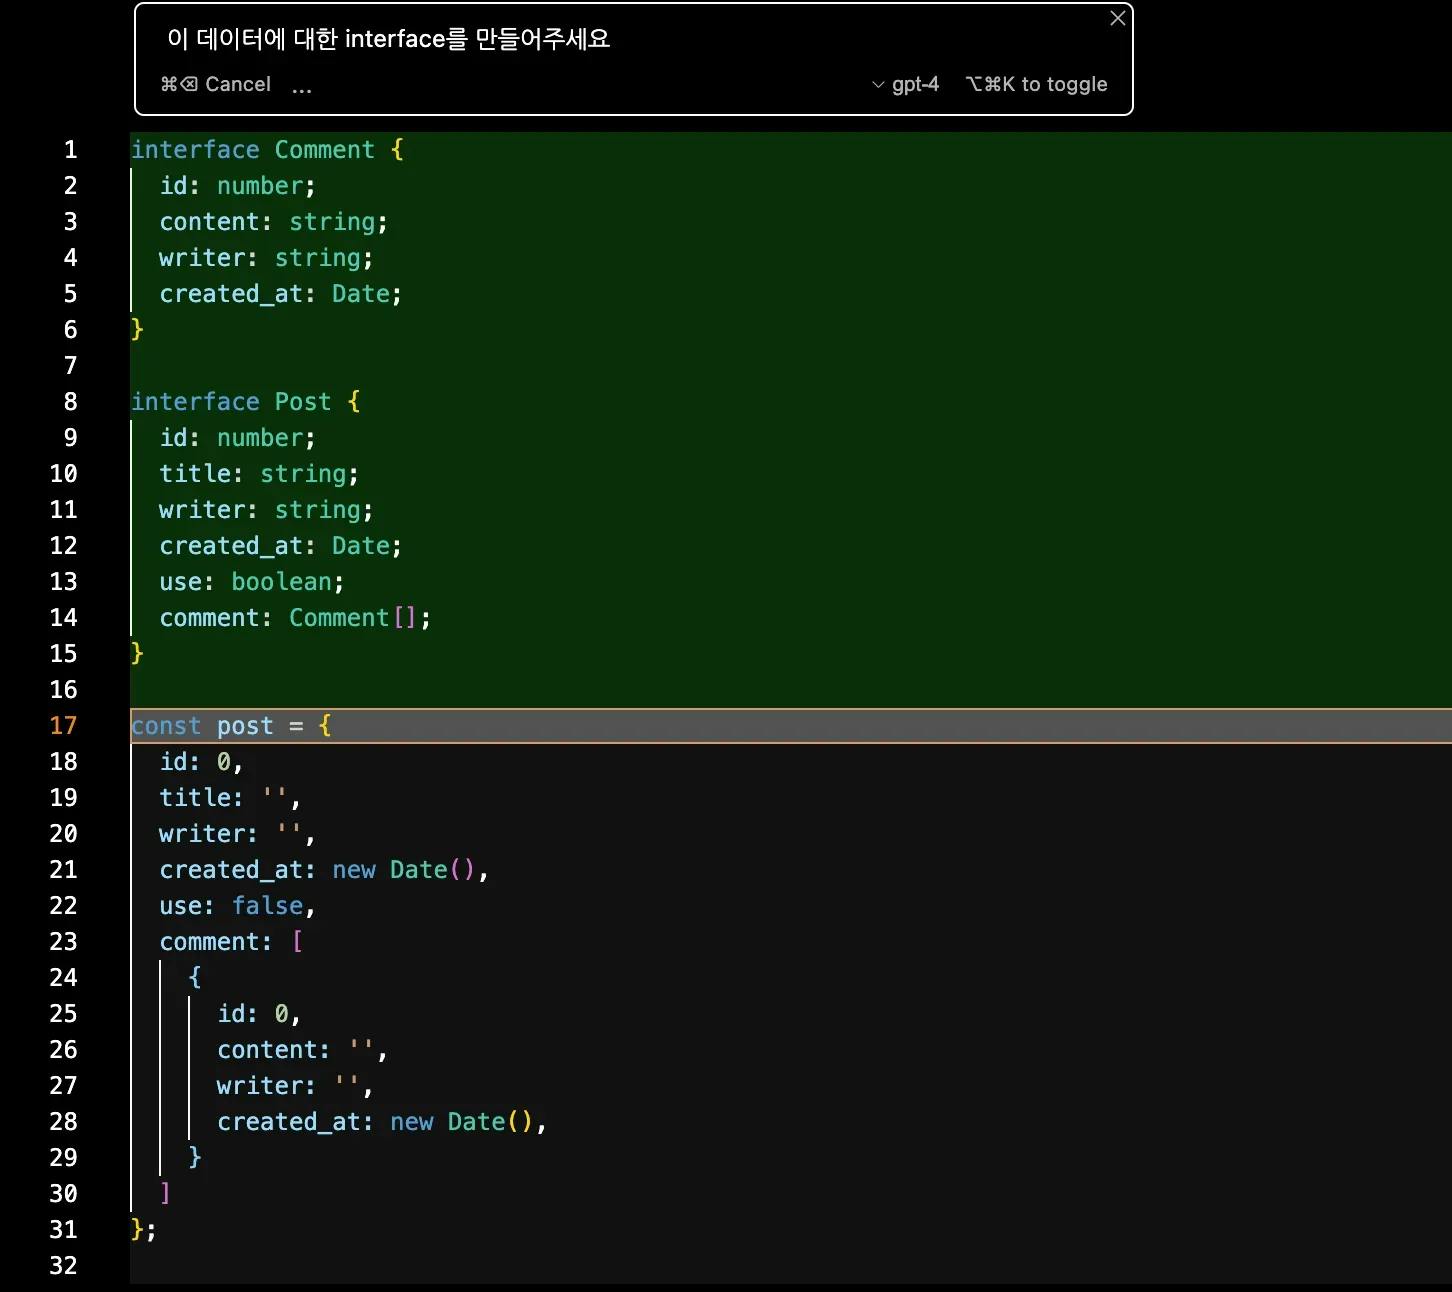Click line number 8 in gutter

[70, 402]
